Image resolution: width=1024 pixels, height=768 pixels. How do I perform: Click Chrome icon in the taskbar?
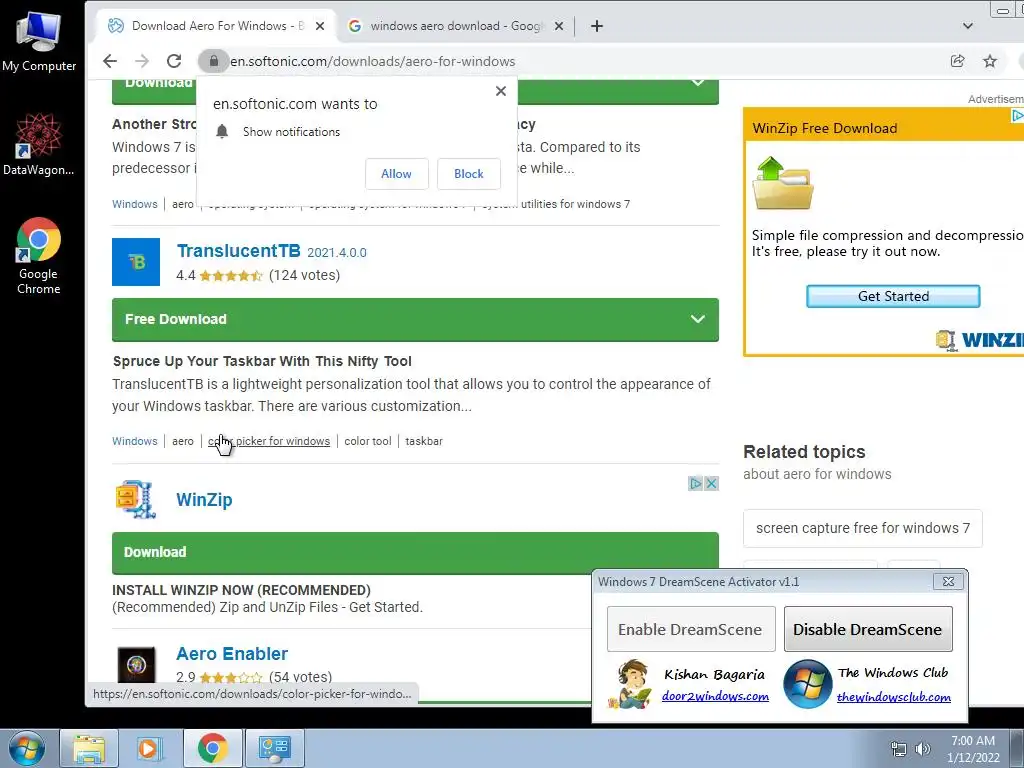click(212, 748)
